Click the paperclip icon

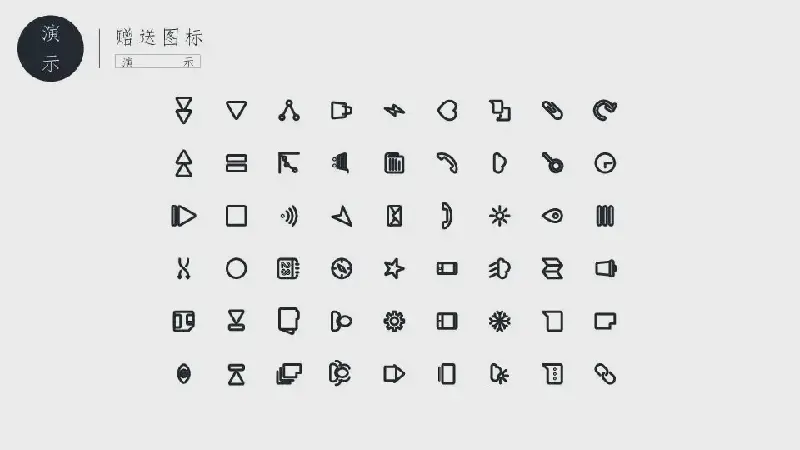[x=552, y=110]
